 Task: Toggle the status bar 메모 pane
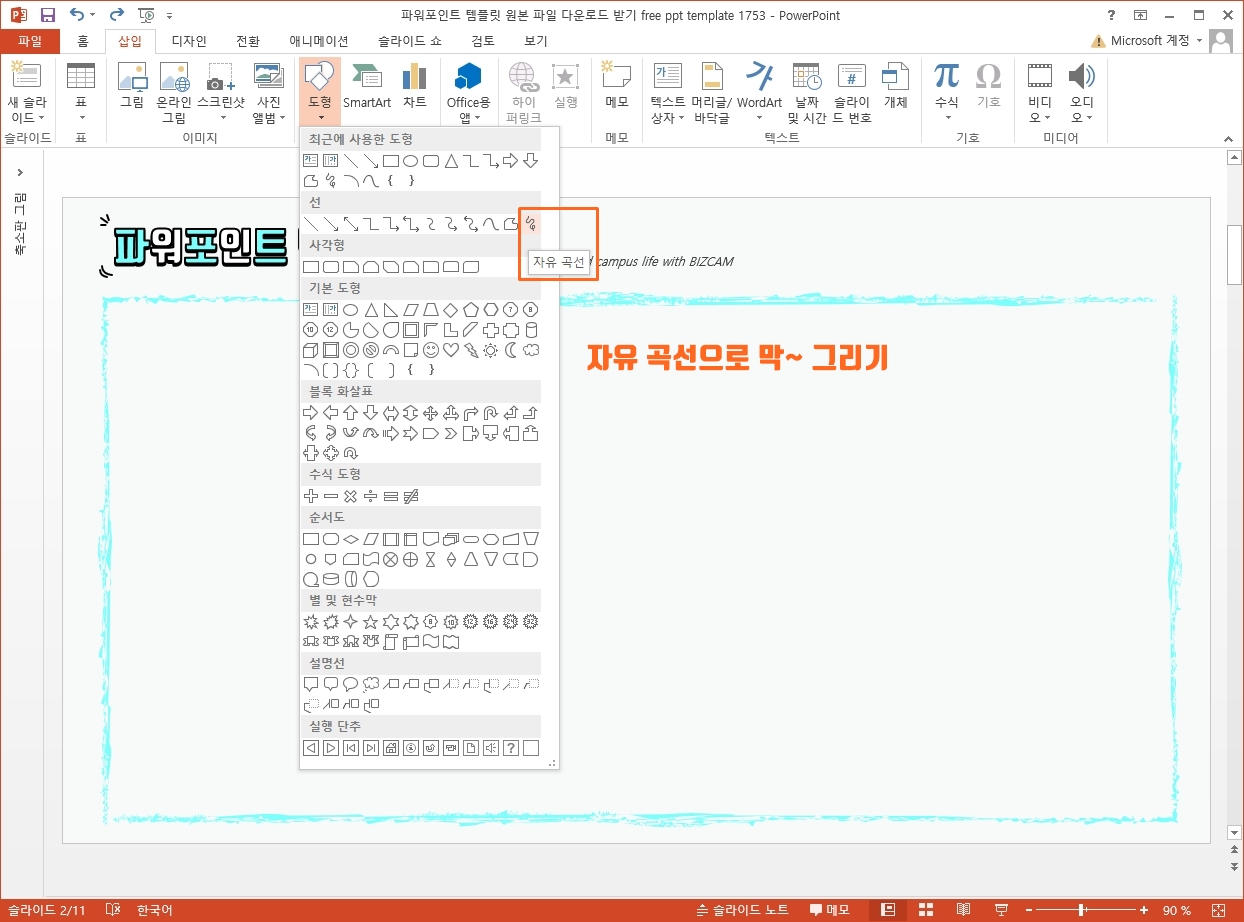click(829, 910)
